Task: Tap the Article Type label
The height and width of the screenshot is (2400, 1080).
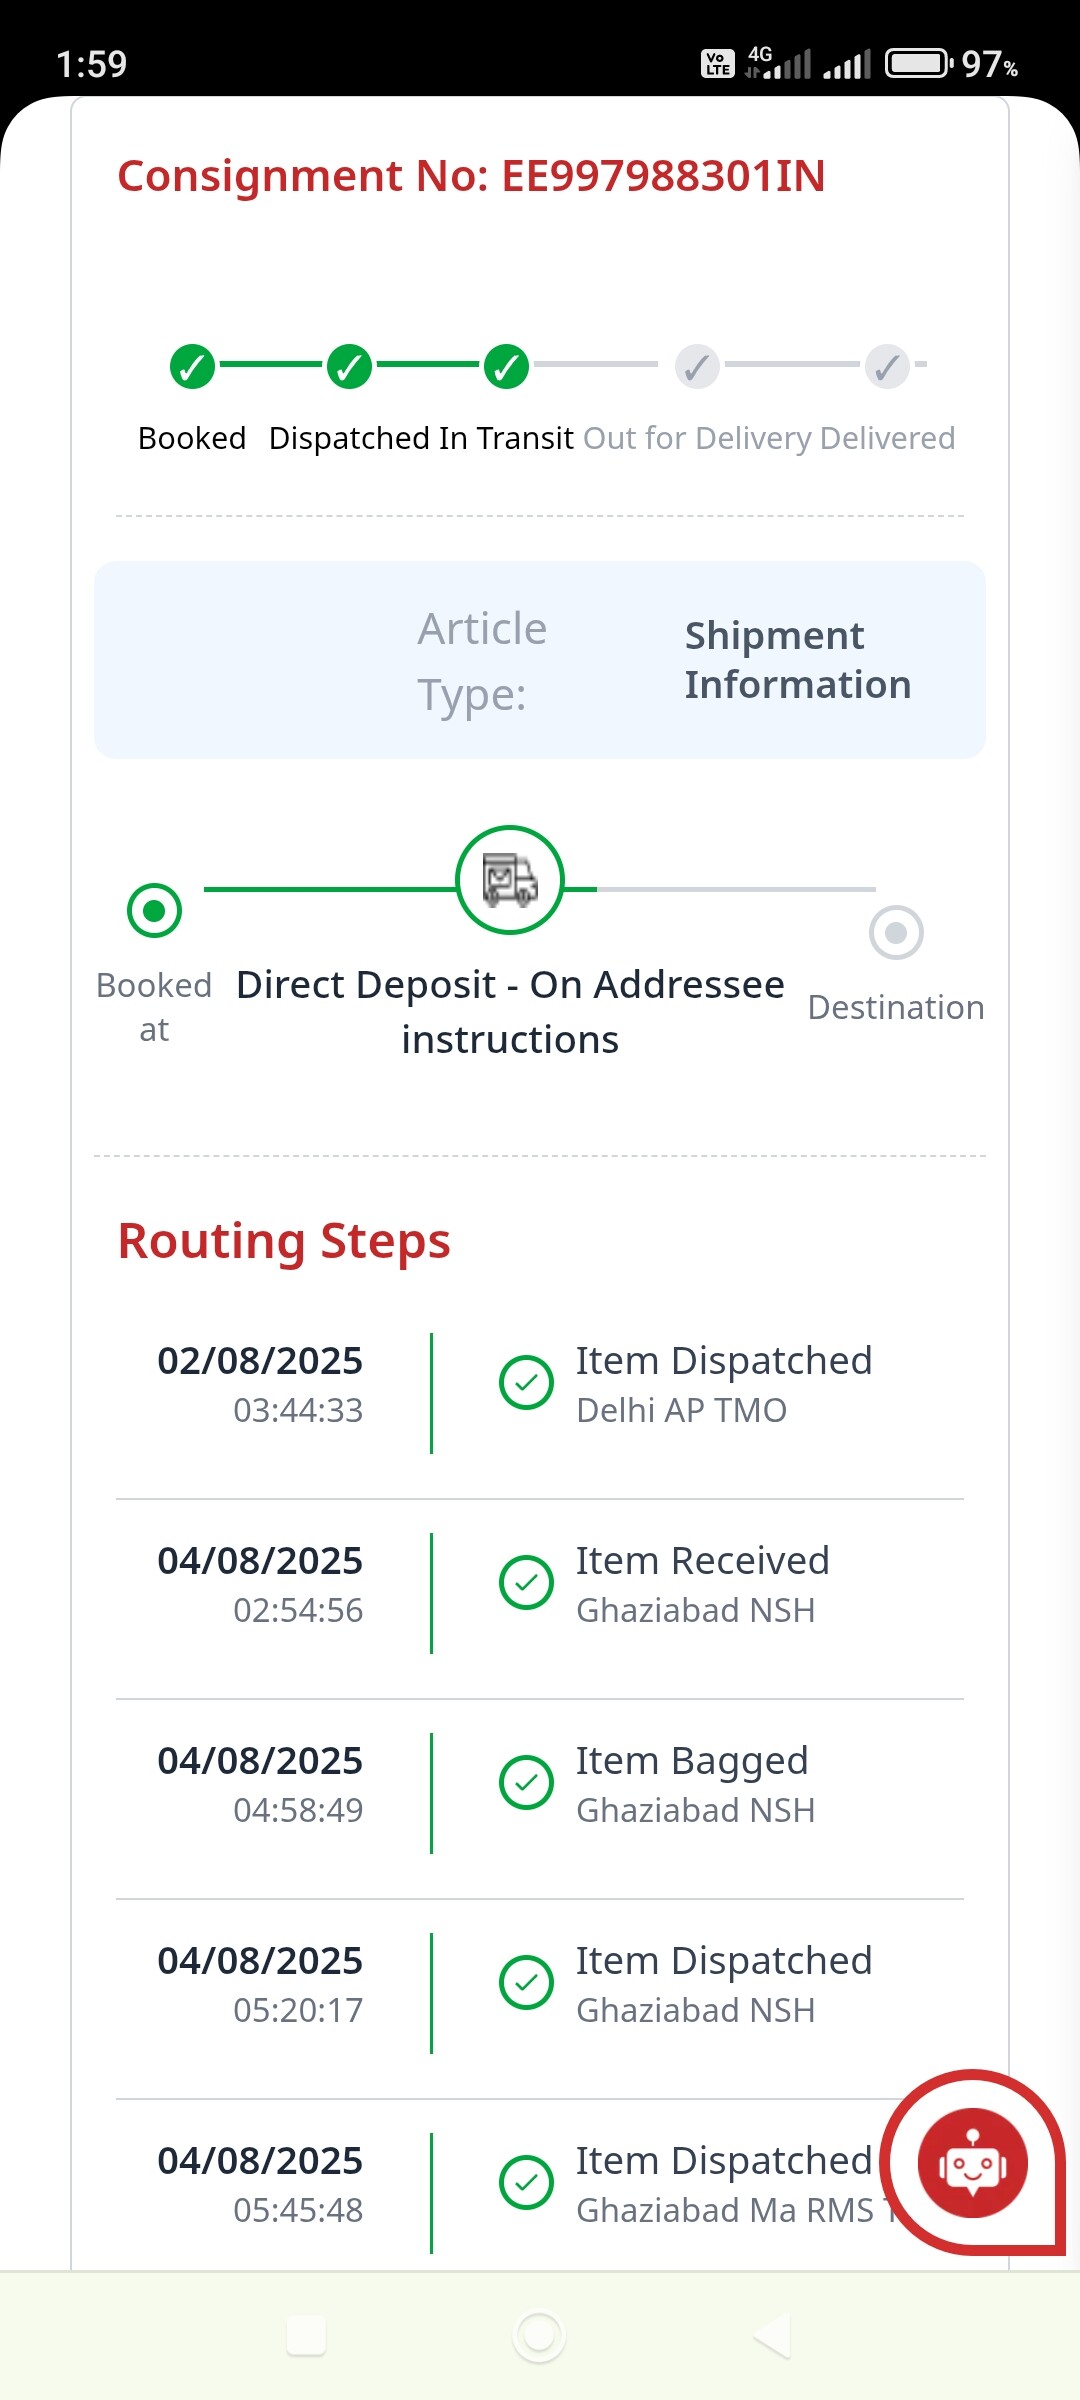Action: [x=482, y=660]
